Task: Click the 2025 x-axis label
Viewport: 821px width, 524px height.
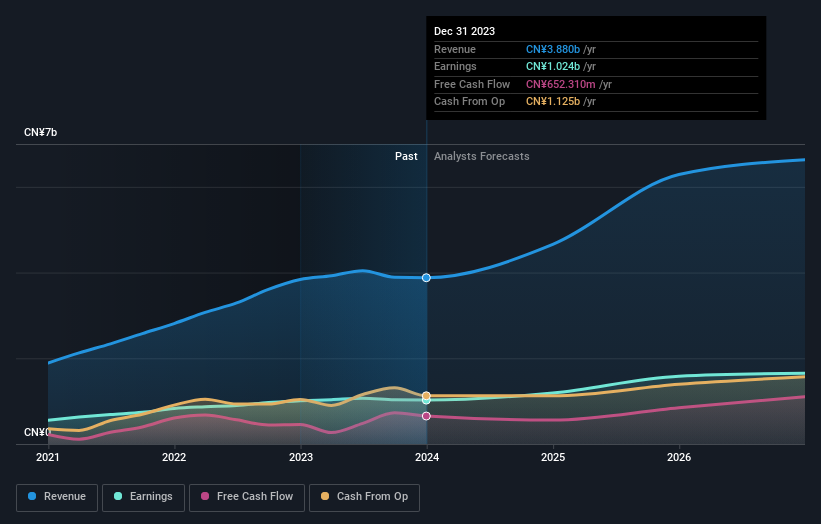Action: click(x=553, y=458)
